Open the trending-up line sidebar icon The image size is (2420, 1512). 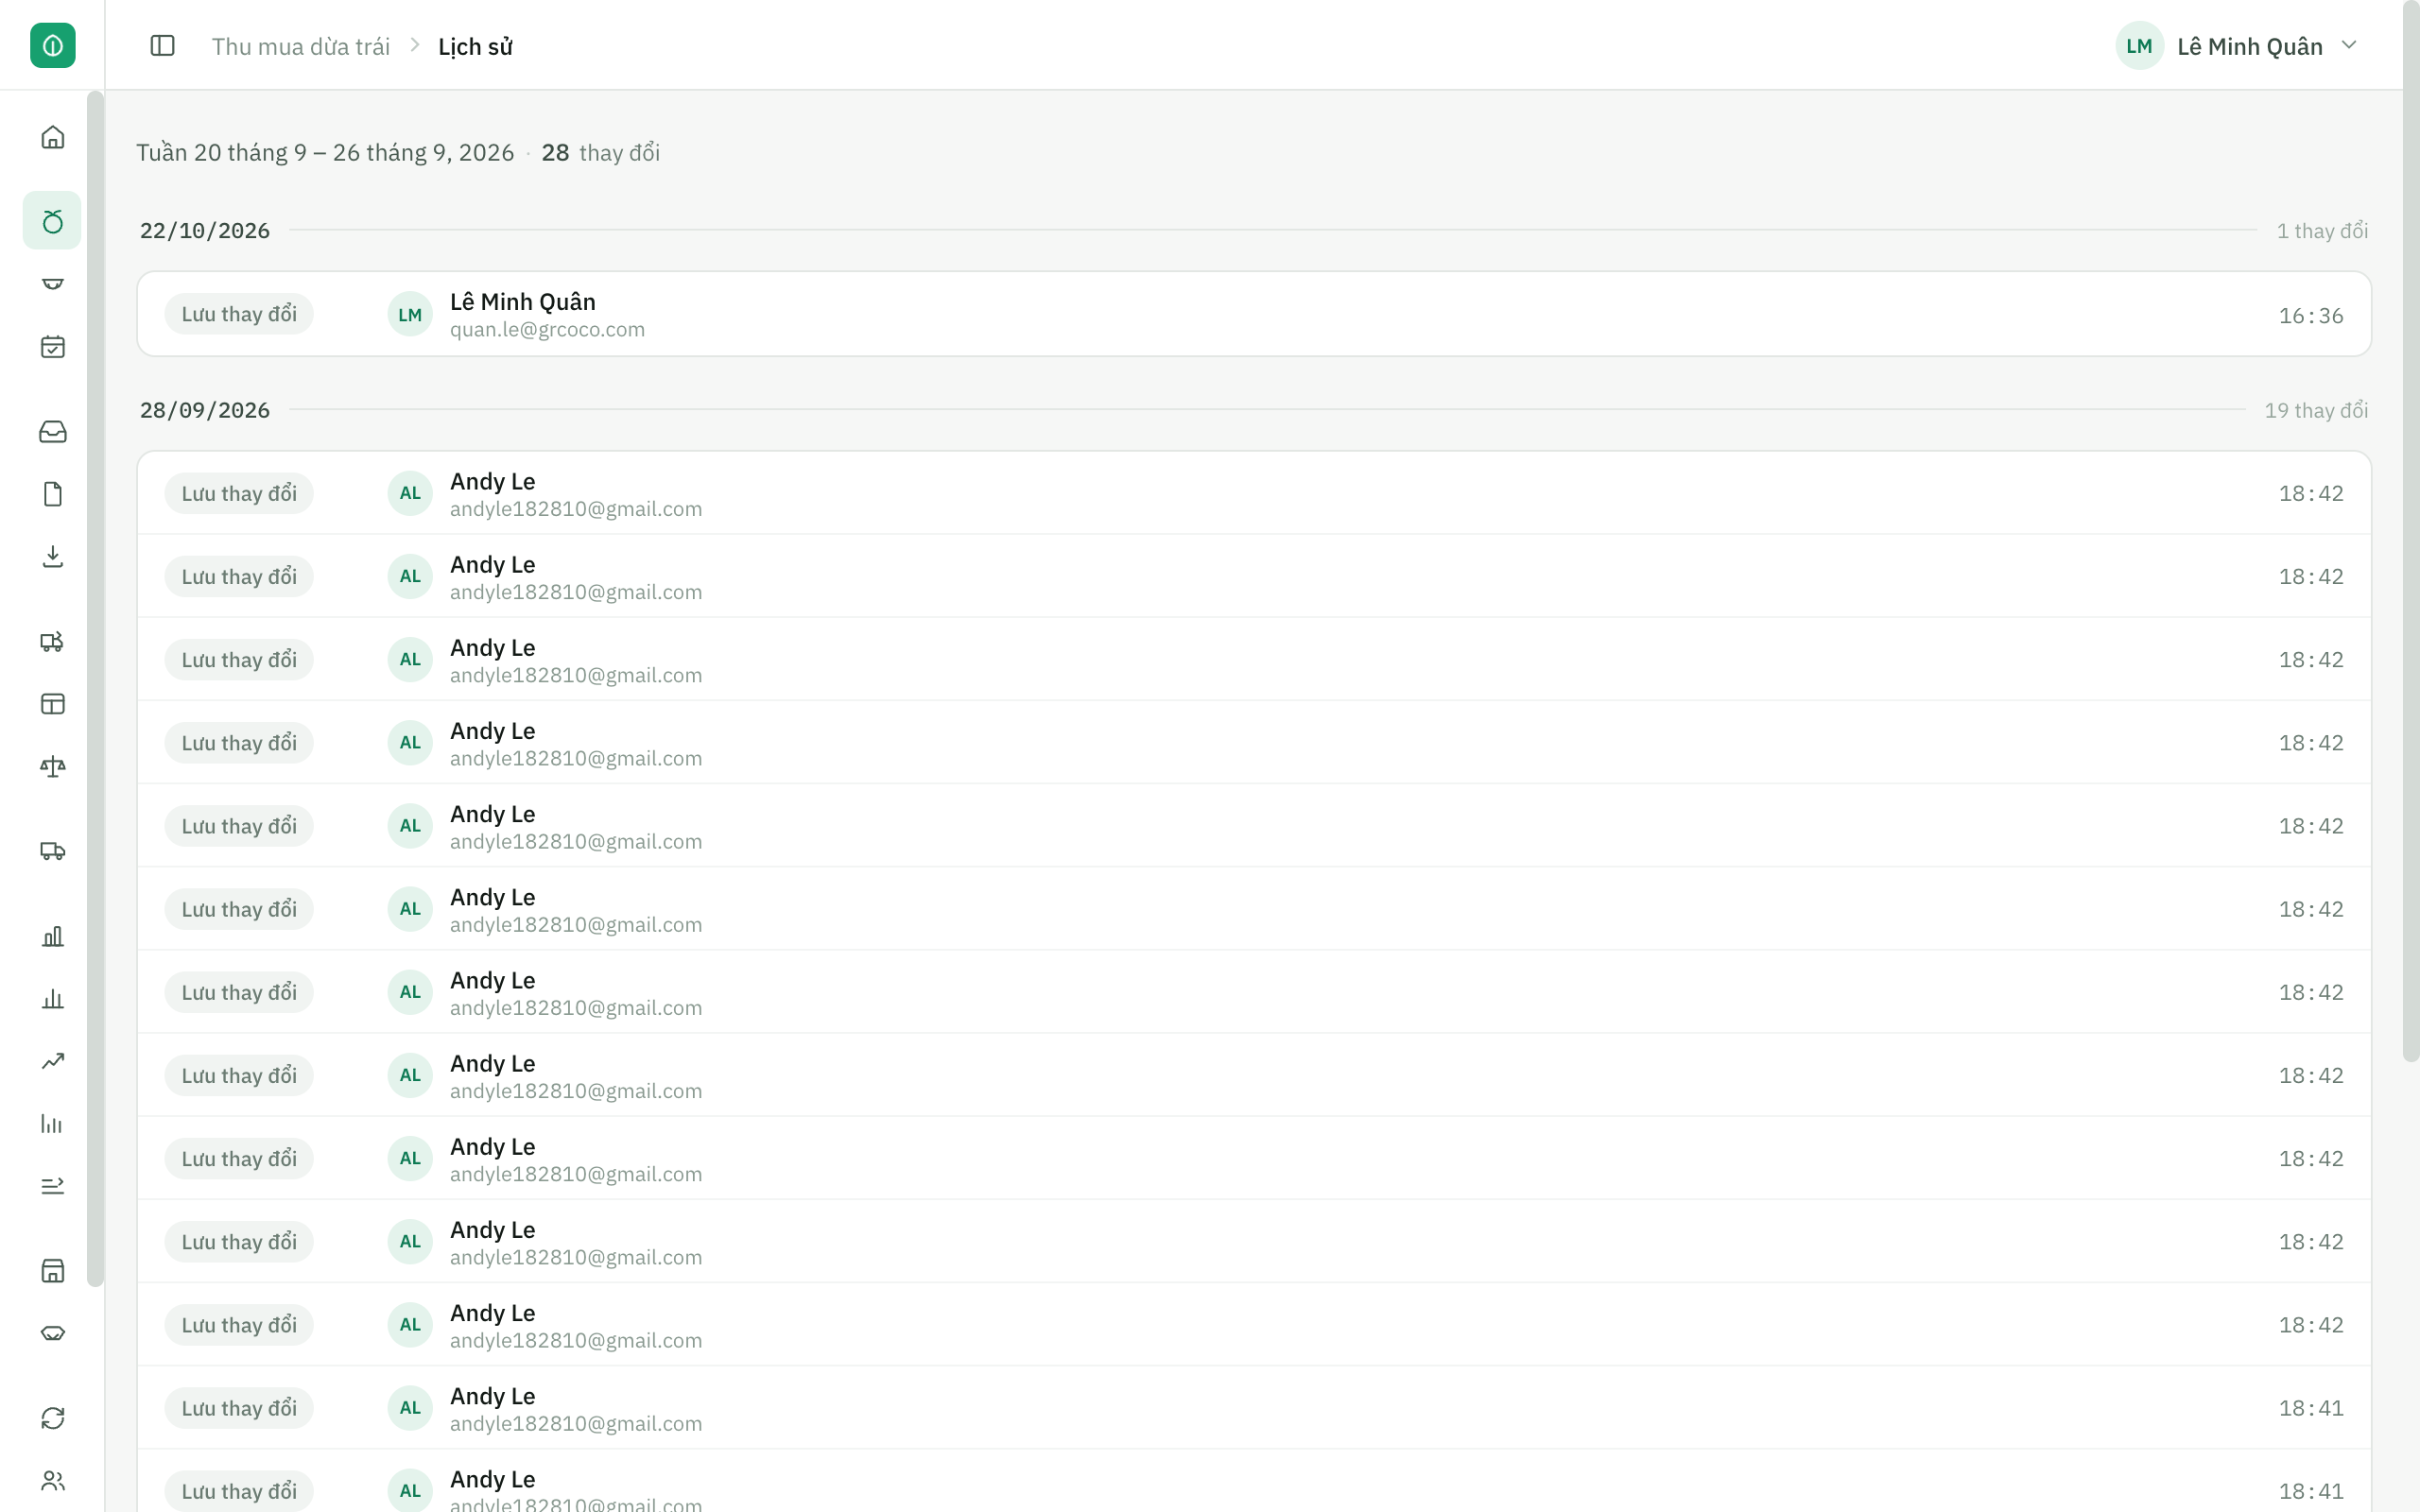coord(52,1061)
